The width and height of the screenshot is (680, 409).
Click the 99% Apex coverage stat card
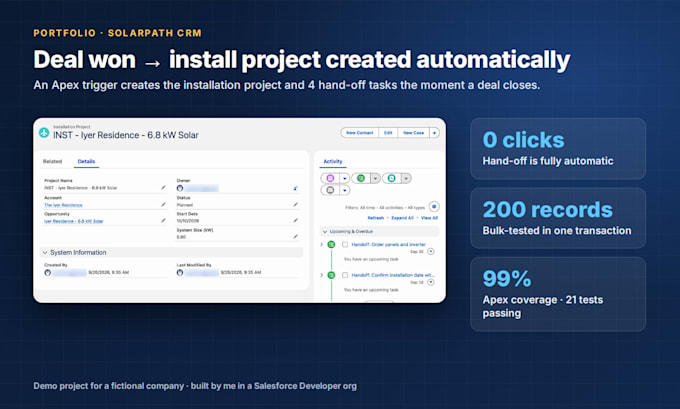[558, 294]
